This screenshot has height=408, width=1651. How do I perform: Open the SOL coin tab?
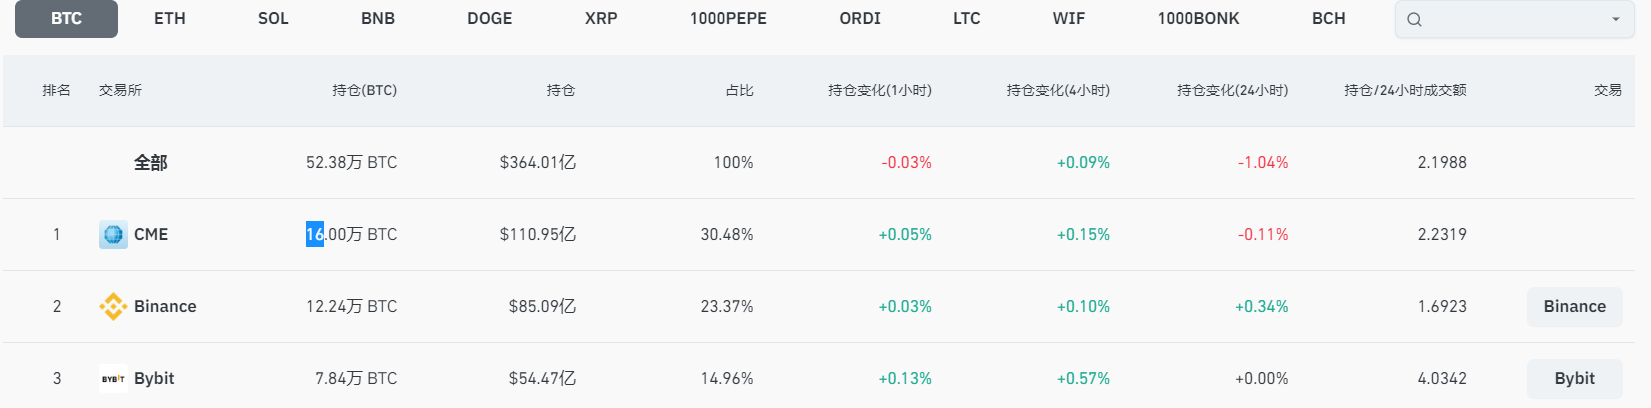[x=273, y=19]
